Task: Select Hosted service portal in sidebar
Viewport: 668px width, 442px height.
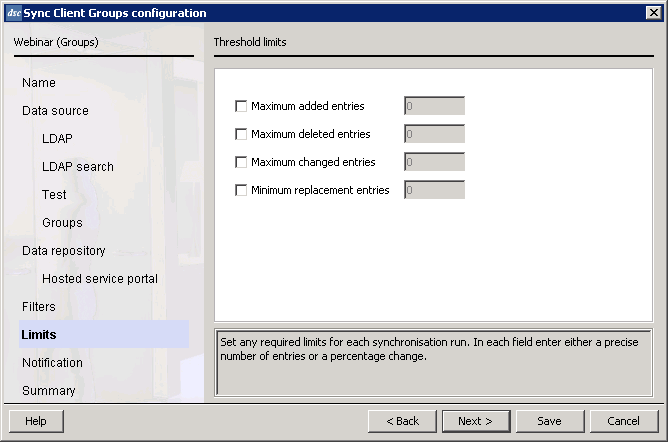Action: (100, 278)
